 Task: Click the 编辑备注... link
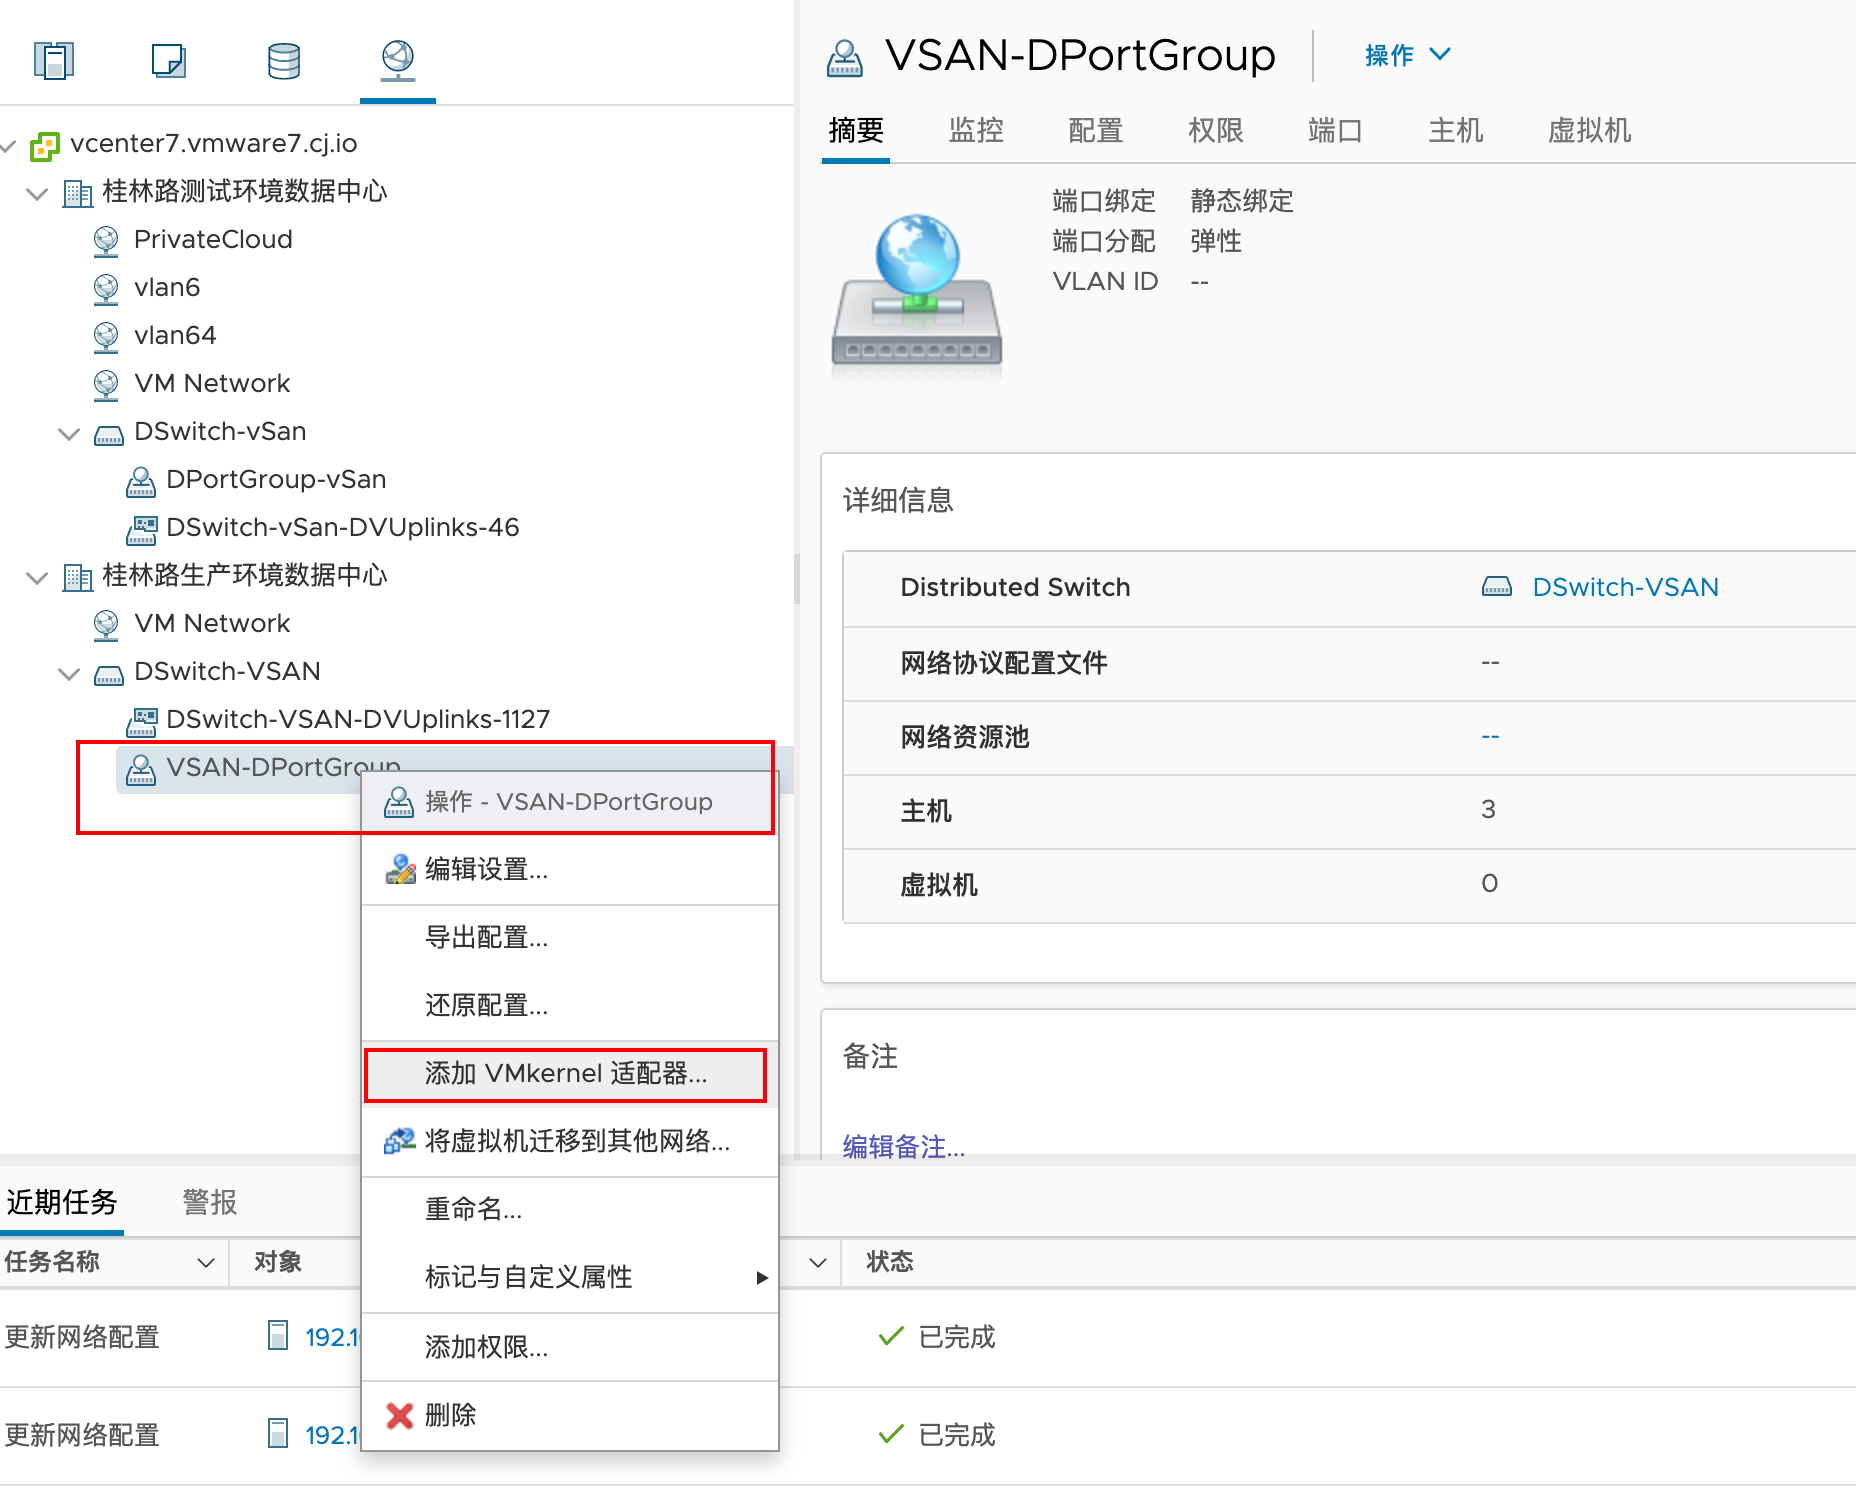[x=904, y=1146]
